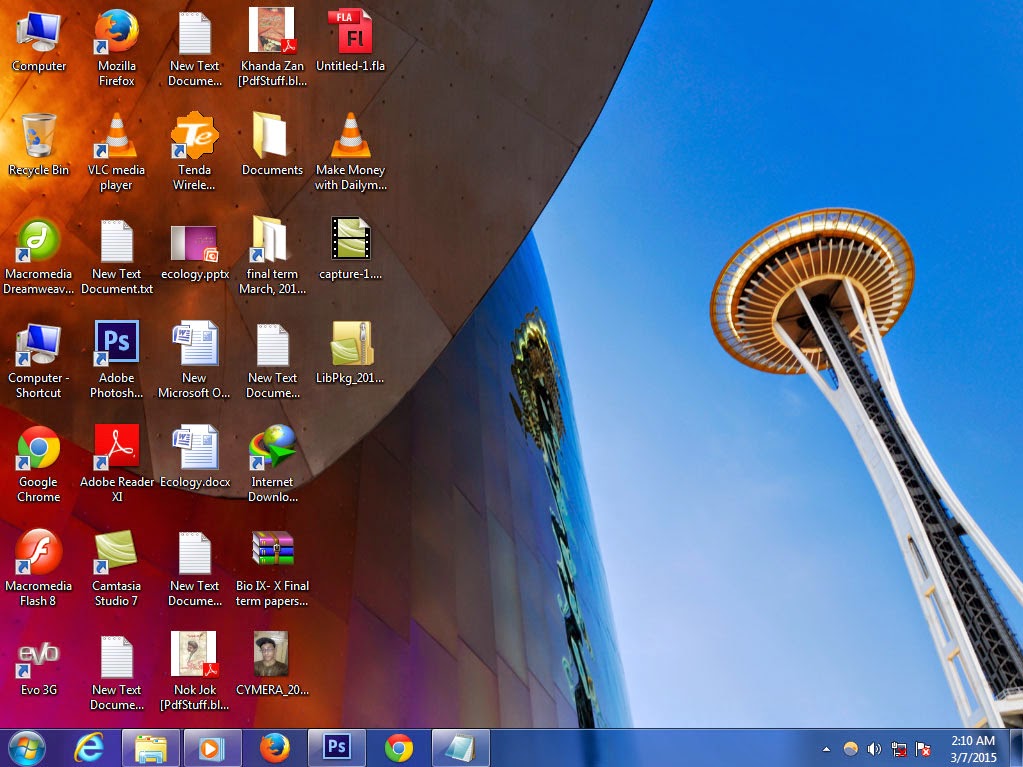Open the network status tray icon
The width and height of the screenshot is (1023, 767).
coord(899,749)
